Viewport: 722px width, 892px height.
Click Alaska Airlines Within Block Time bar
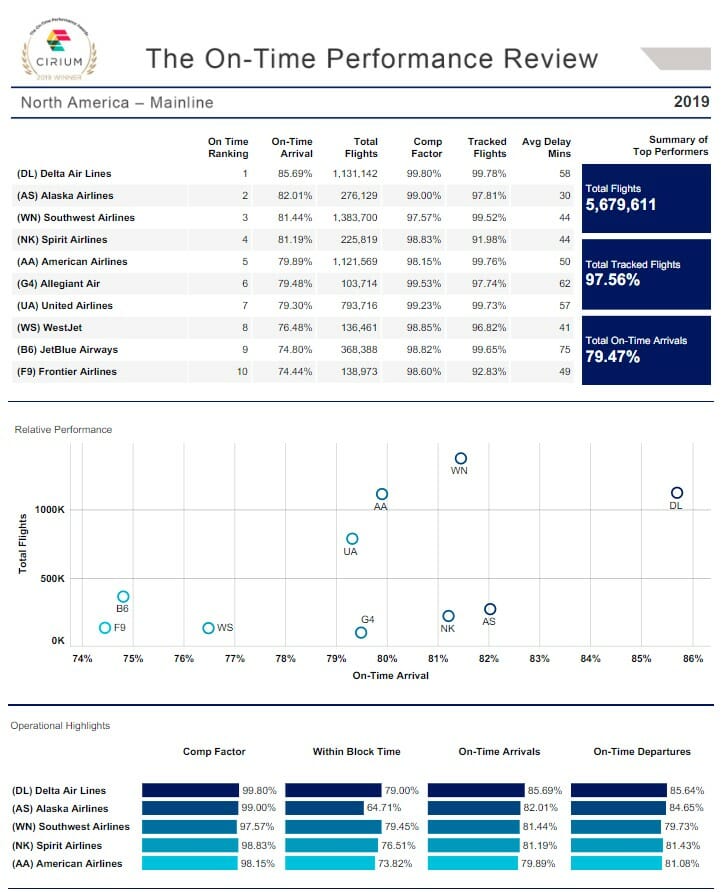[324, 808]
